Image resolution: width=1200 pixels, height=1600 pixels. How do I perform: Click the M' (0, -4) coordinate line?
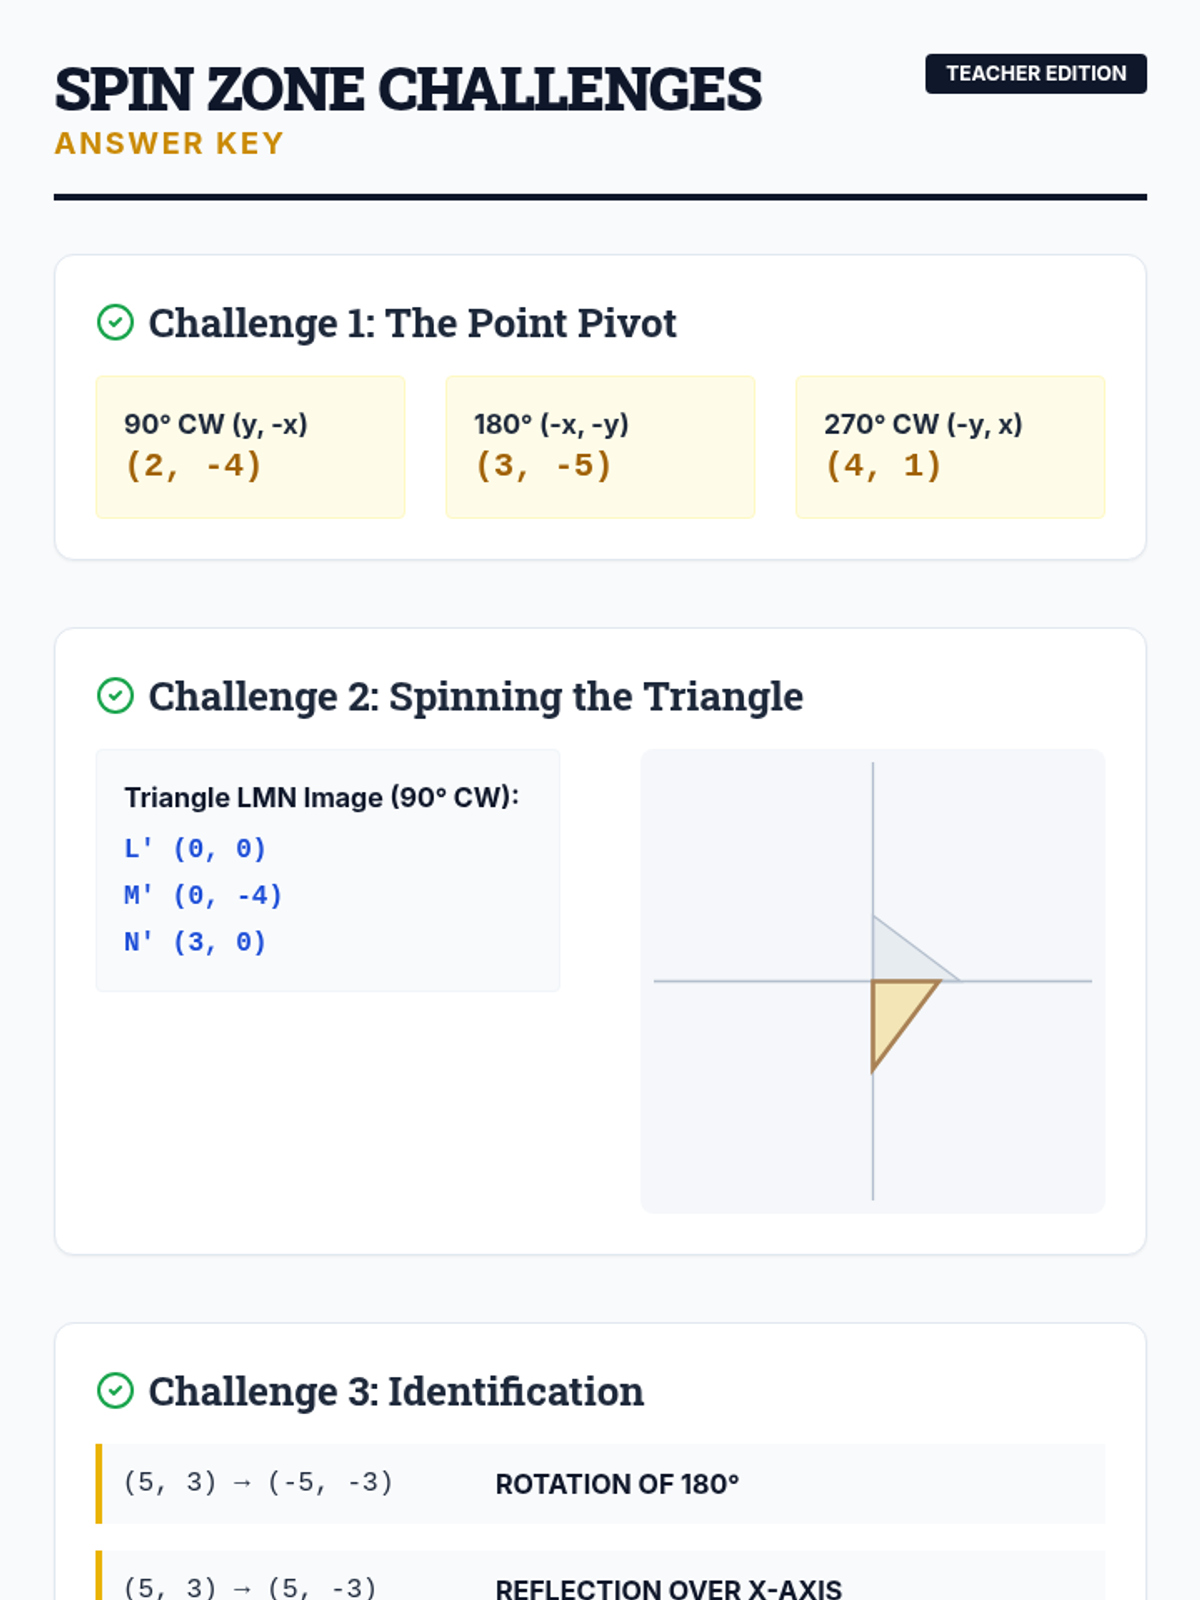coord(204,895)
